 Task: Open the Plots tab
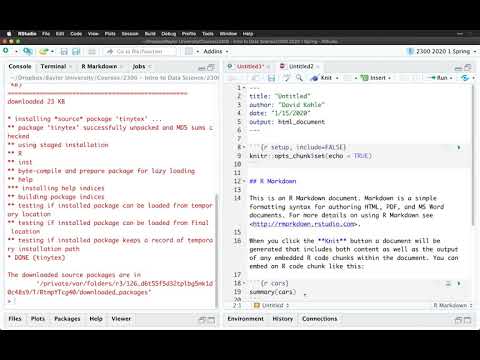[x=38, y=319]
